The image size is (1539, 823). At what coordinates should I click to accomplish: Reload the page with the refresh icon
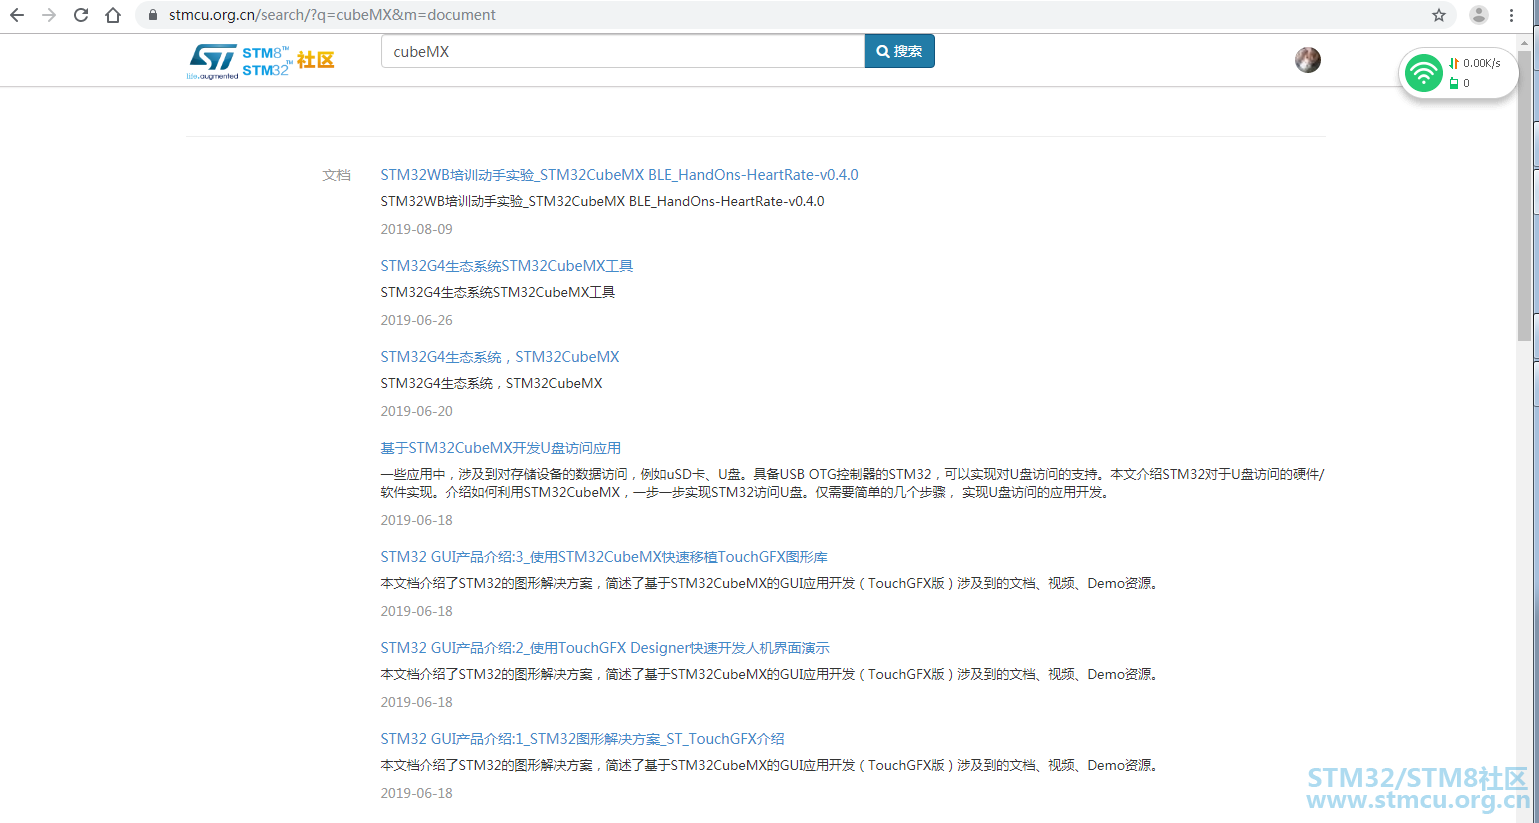pyautogui.click(x=81, y=15)
